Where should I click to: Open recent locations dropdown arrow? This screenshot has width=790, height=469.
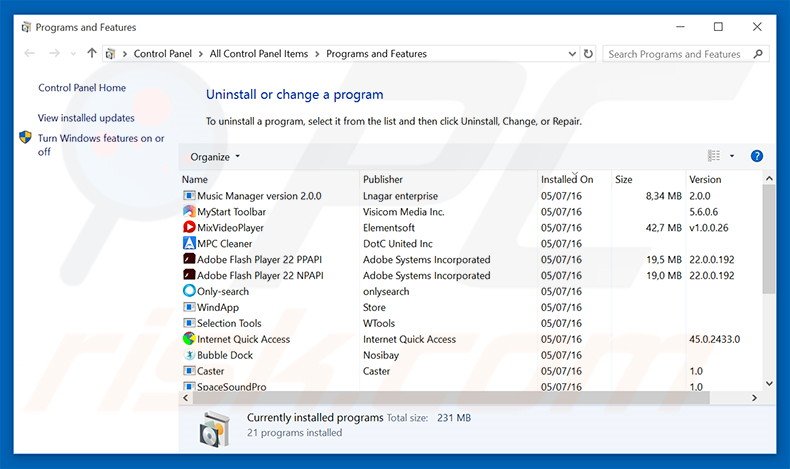(x=73, y=53)
